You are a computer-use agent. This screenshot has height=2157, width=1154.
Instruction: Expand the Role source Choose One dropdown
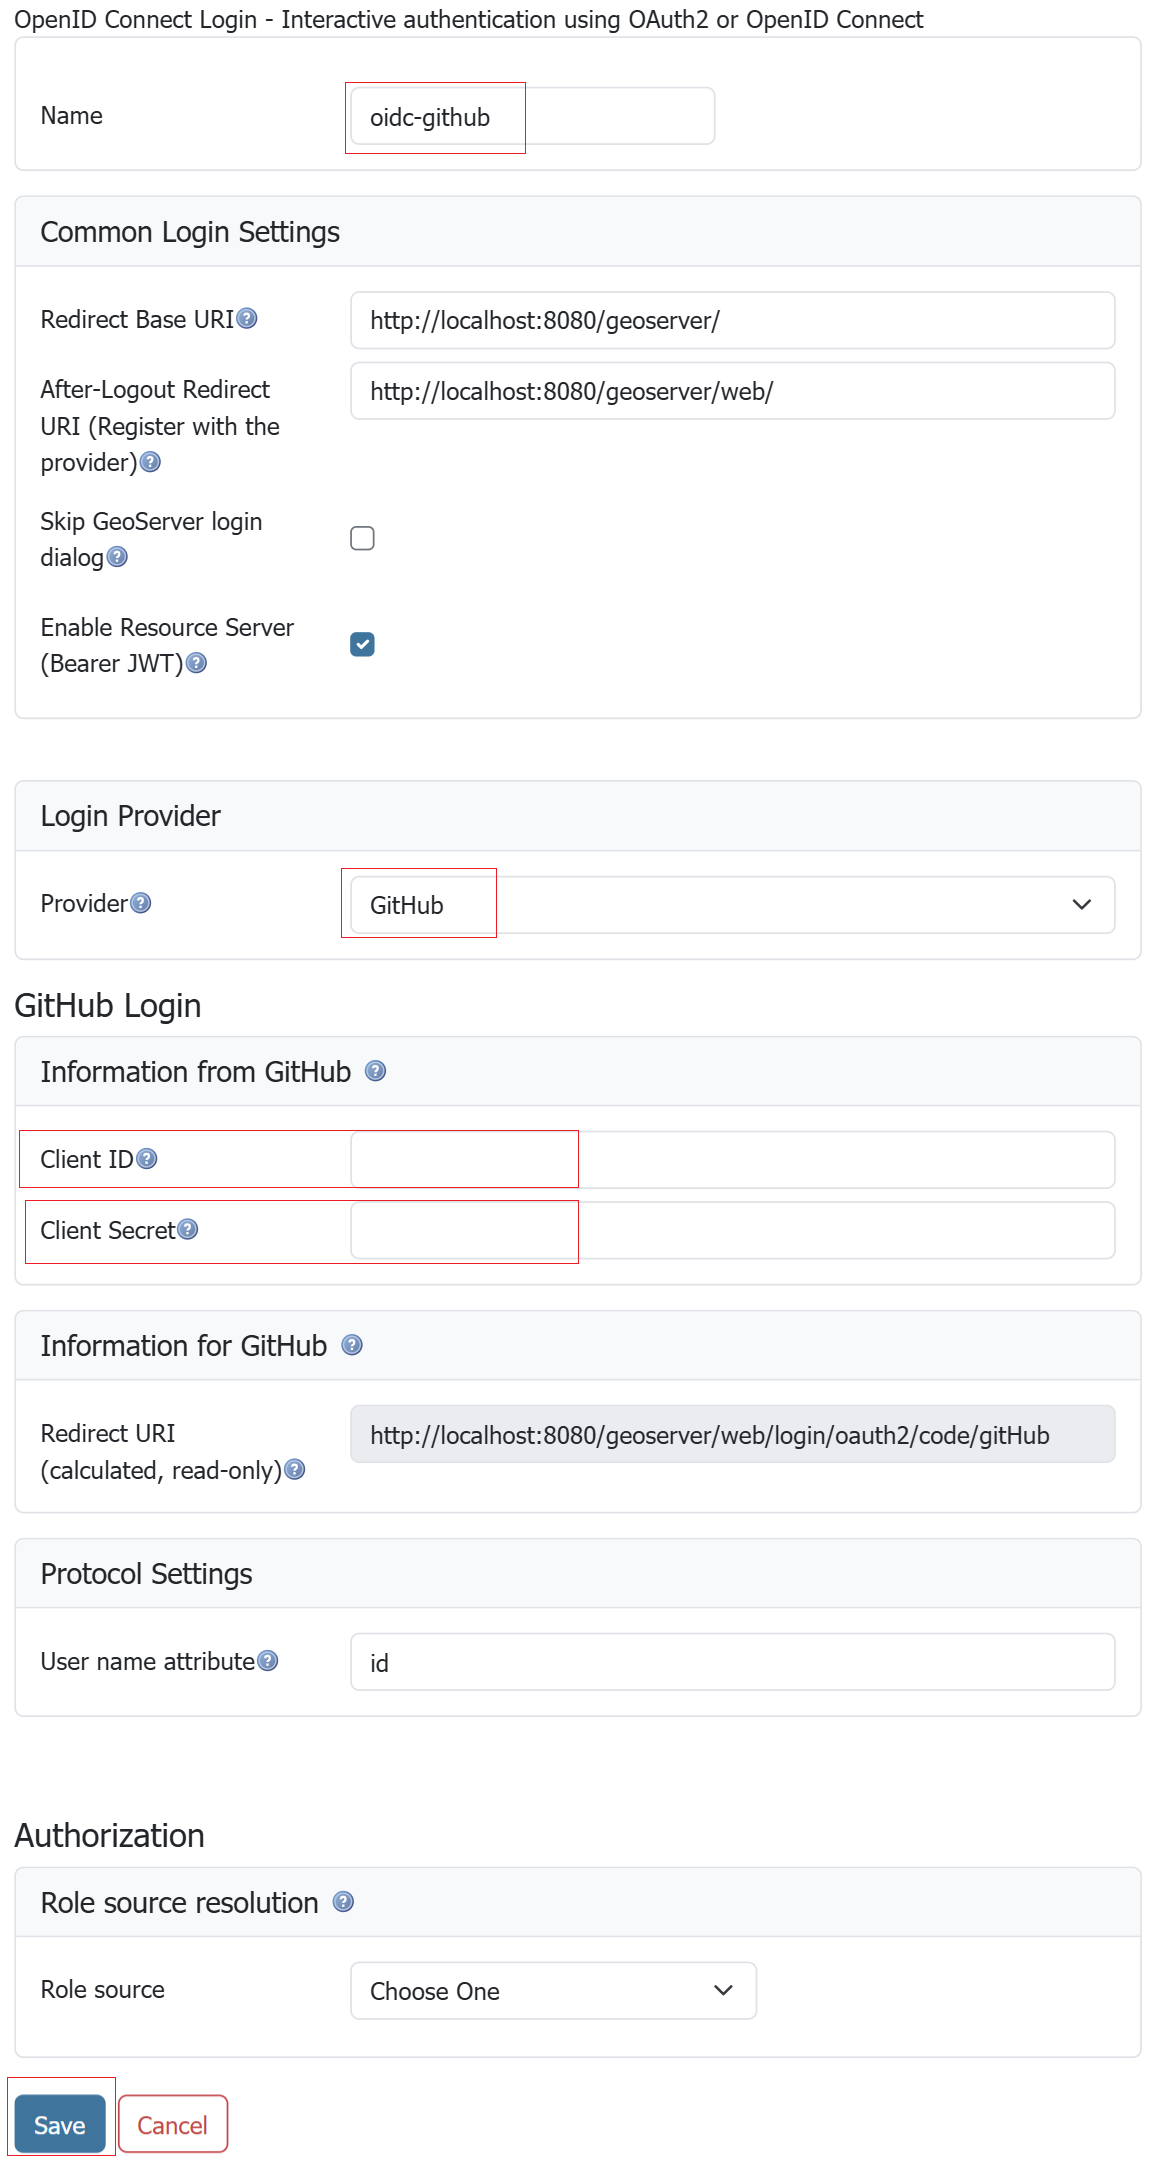552,1990
